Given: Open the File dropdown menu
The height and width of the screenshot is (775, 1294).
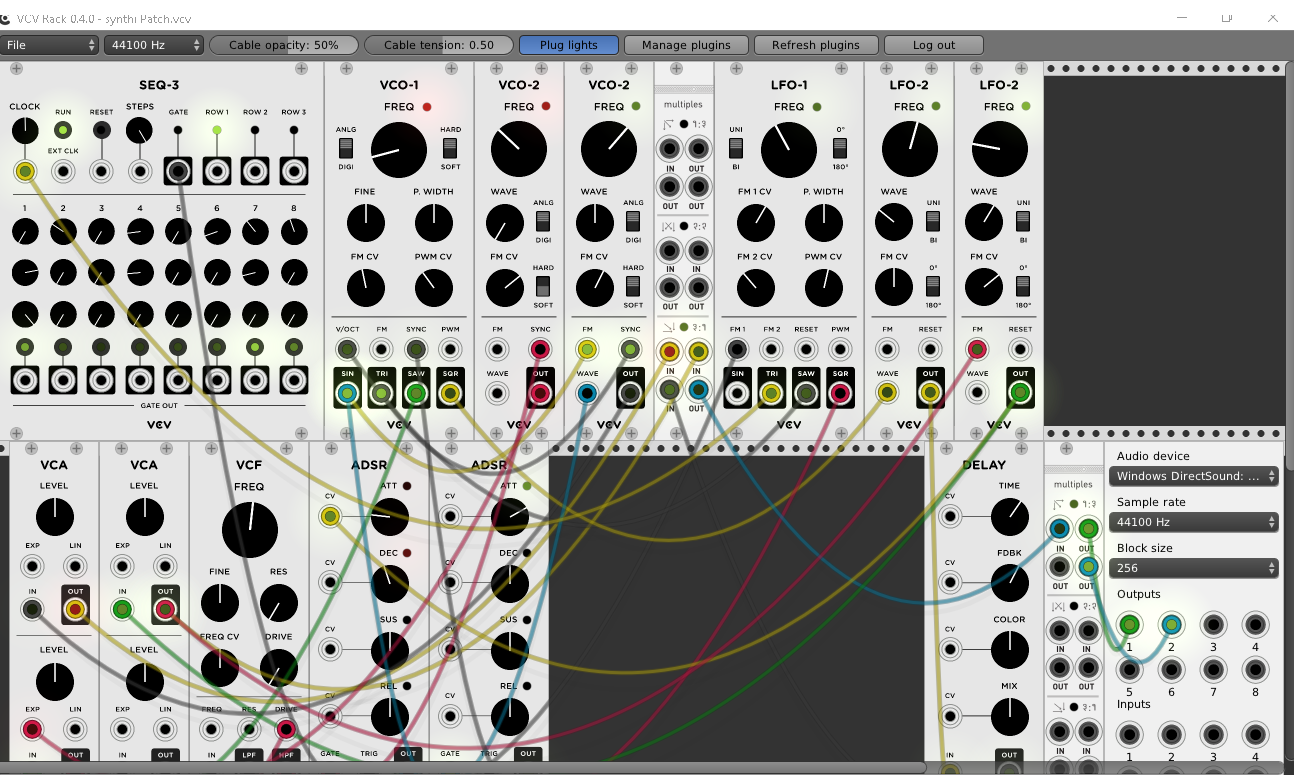Looking at the screenshot, I should click(50, 45).
